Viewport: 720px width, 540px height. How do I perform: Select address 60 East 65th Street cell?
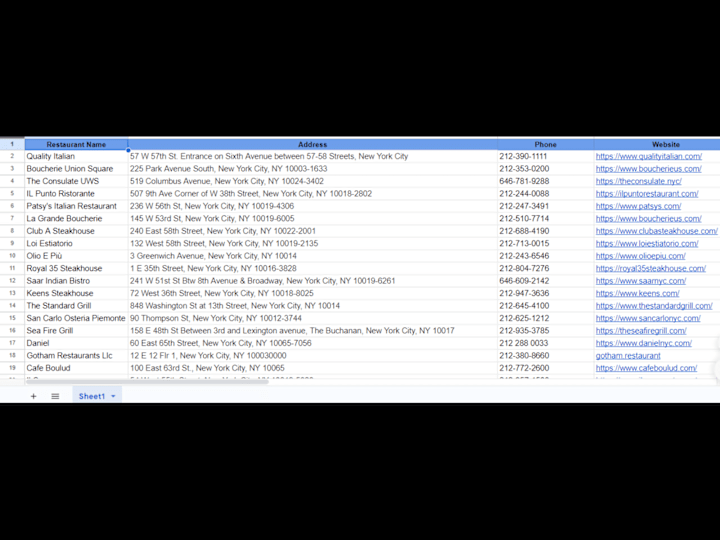tap(312, 343)
